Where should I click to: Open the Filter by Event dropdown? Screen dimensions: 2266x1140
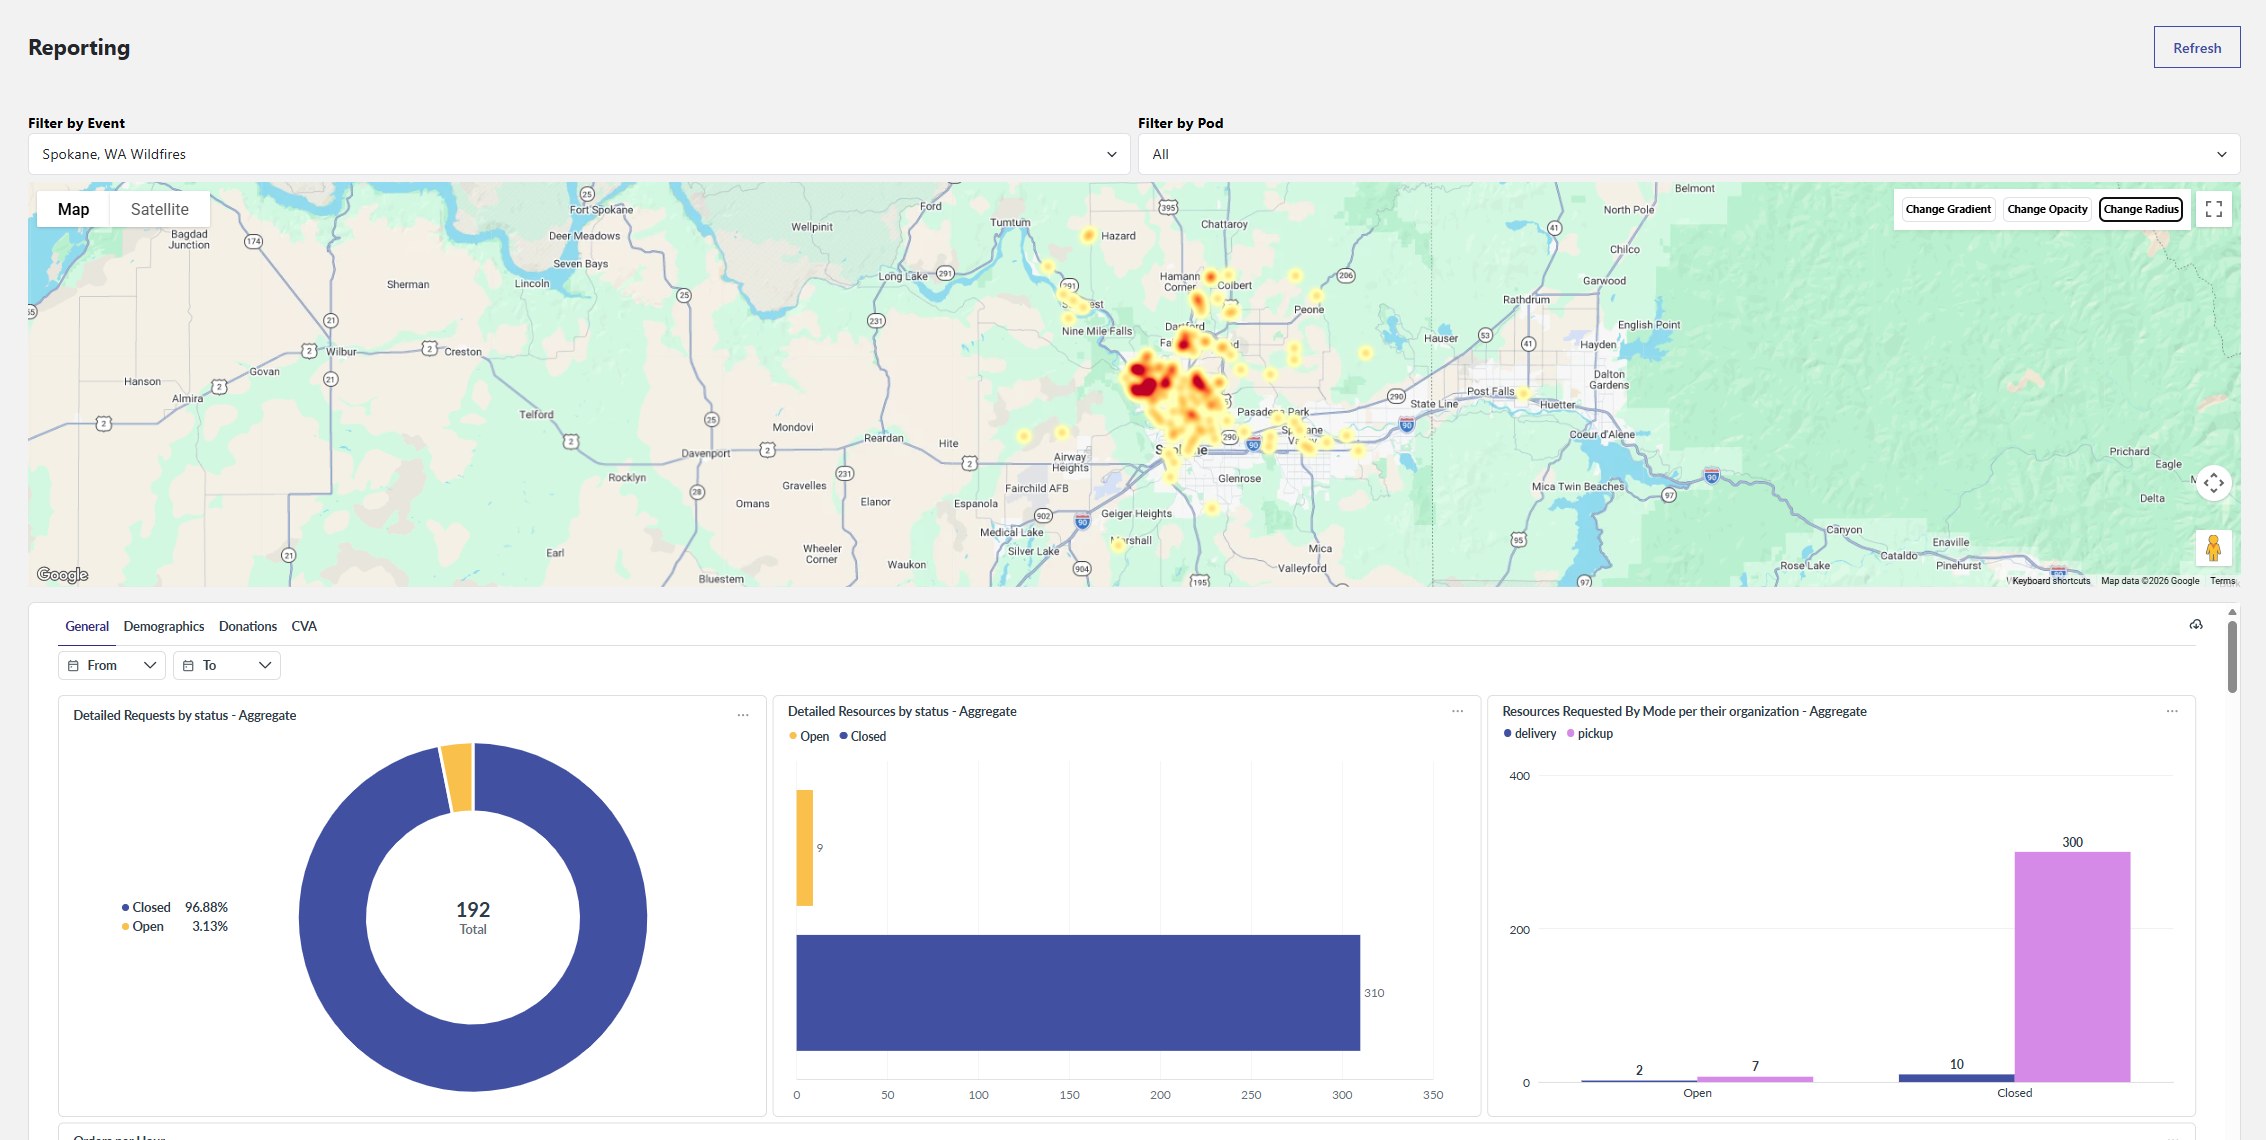click(579, 154)
